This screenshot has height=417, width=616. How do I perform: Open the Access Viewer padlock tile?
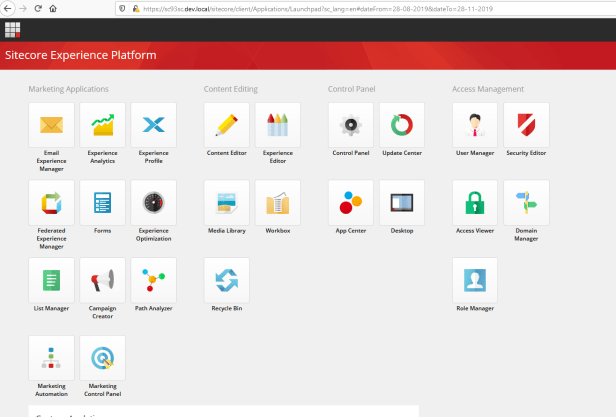(475, 203)
